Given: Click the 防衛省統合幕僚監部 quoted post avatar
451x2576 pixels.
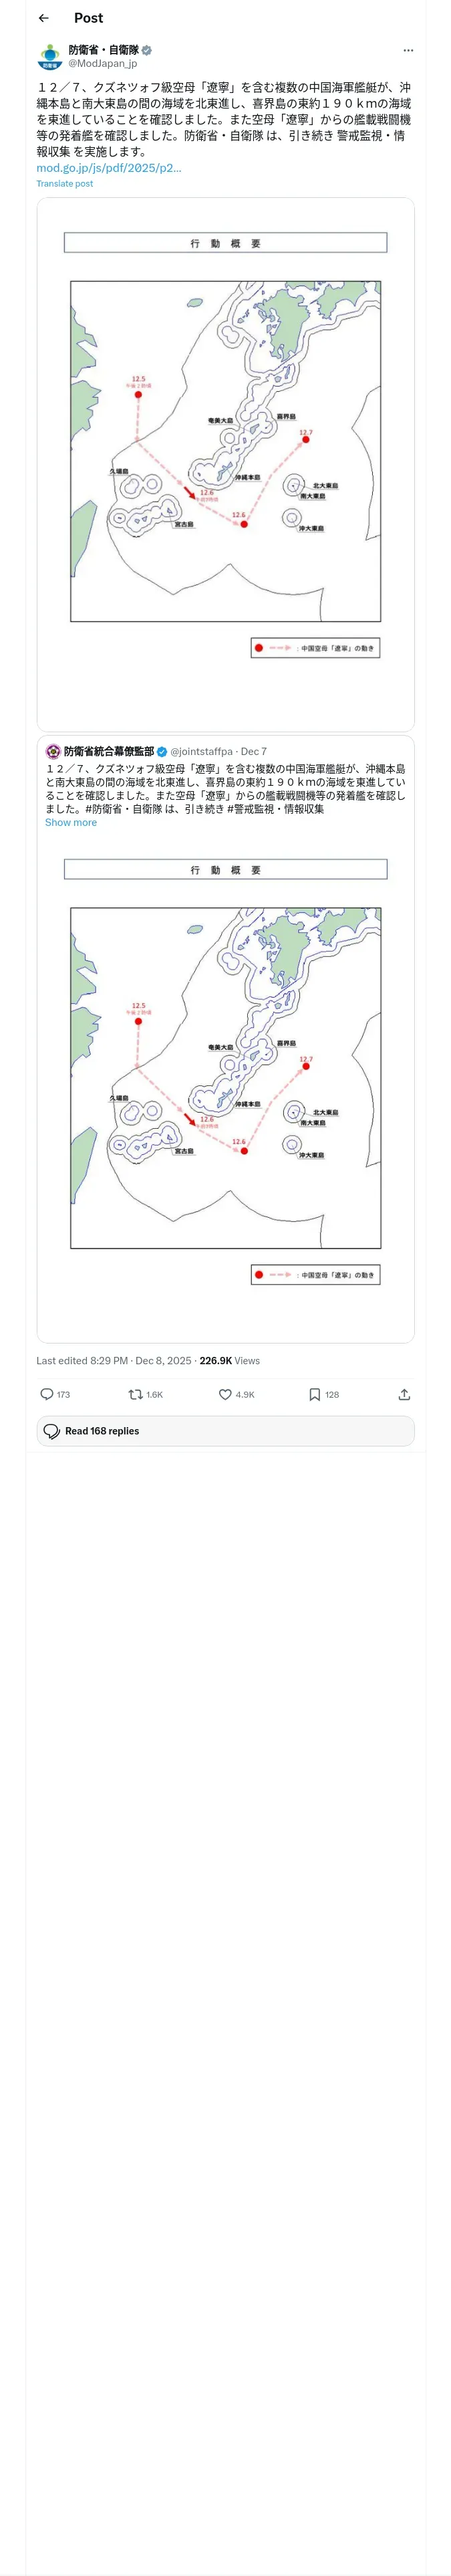Looking at the screenshot, I should pos(53,751).
